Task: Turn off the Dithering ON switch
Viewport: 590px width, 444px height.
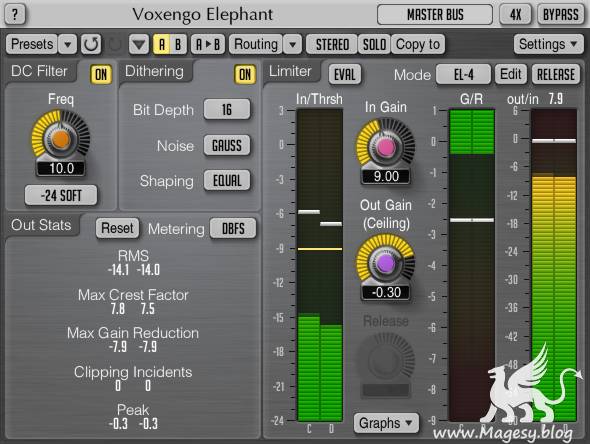Action: 245,74
